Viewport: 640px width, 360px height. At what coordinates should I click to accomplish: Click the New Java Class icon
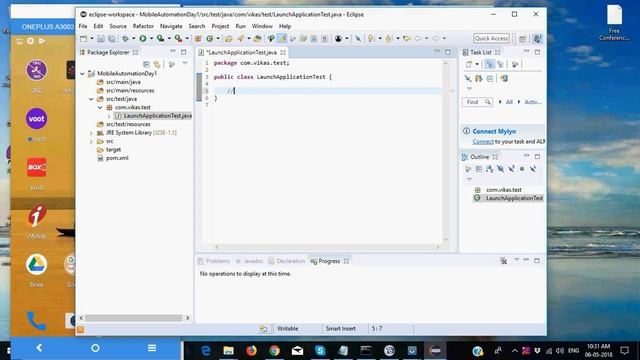tap(210, 38)
